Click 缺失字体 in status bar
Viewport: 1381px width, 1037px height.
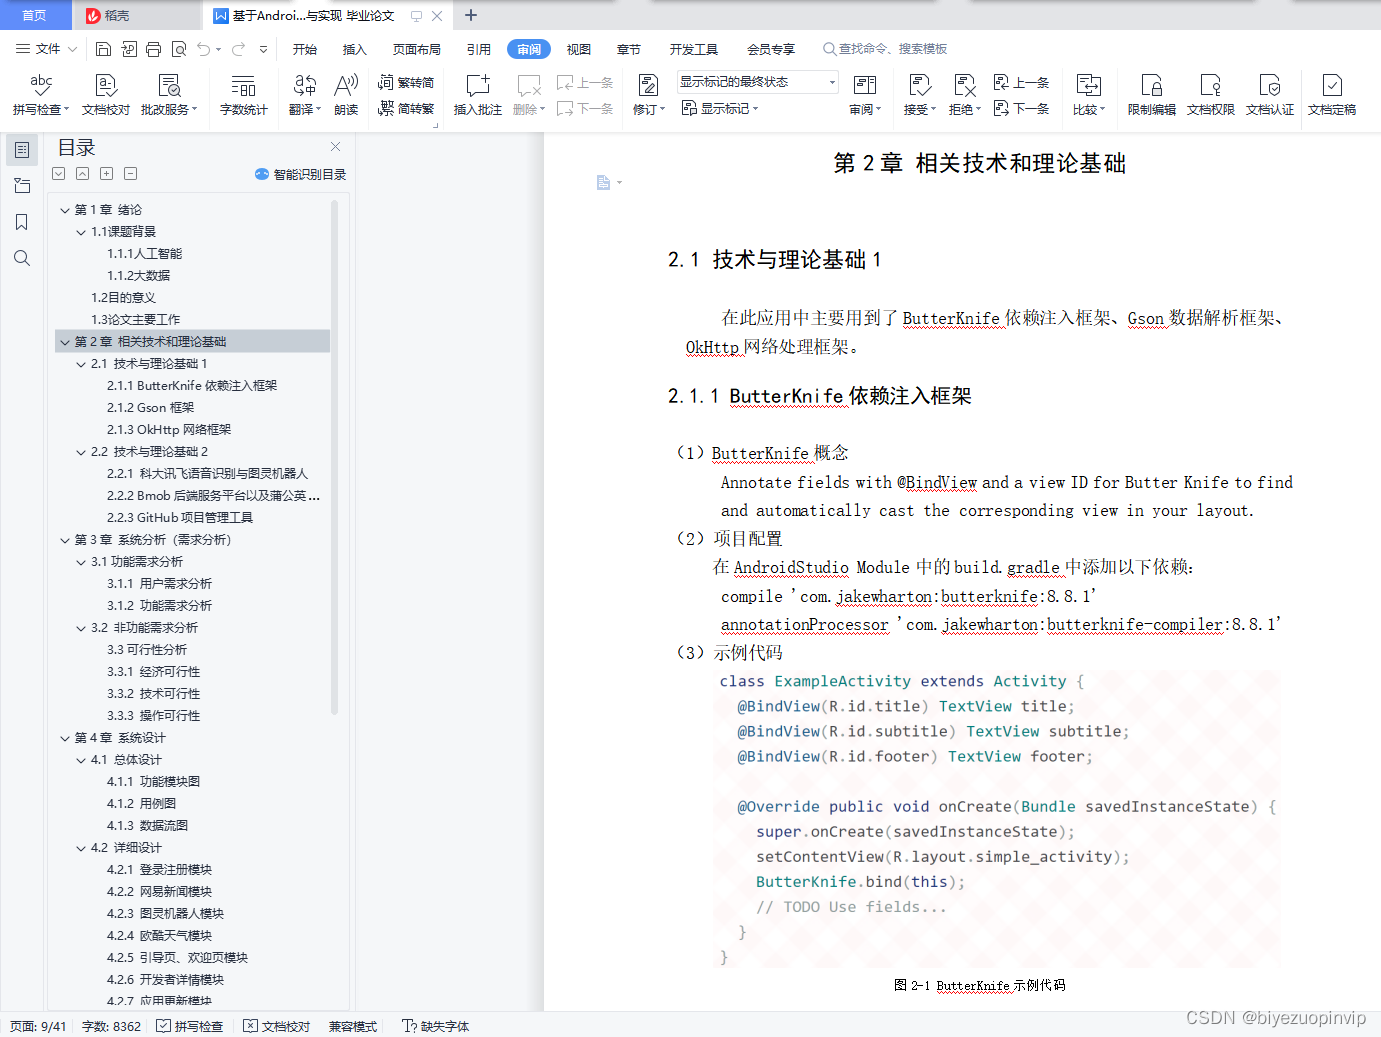point(436,1026)
